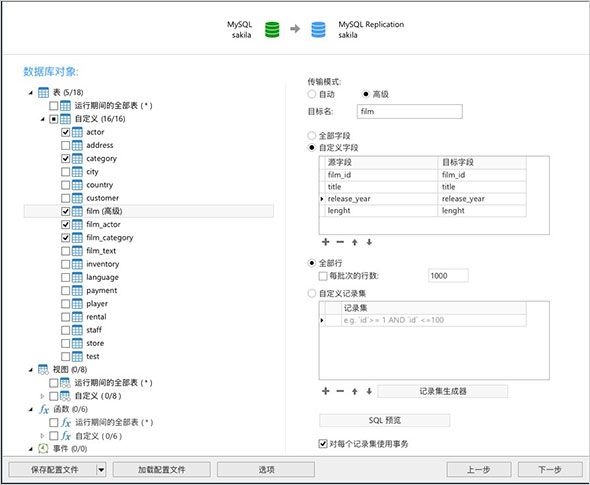Open the 保存配置文件 dropdown arrow
This screenshot has height=485, width=590.
101,470
